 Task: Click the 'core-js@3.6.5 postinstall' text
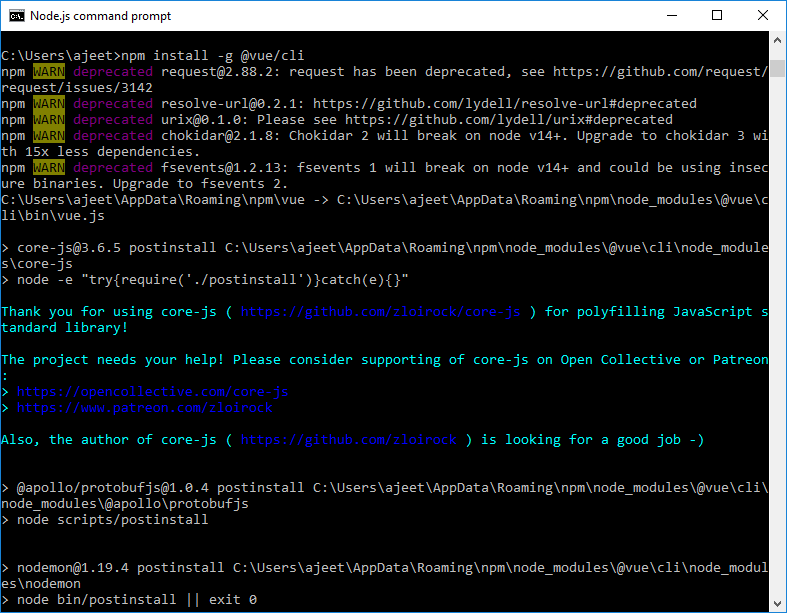pos(116,248)
